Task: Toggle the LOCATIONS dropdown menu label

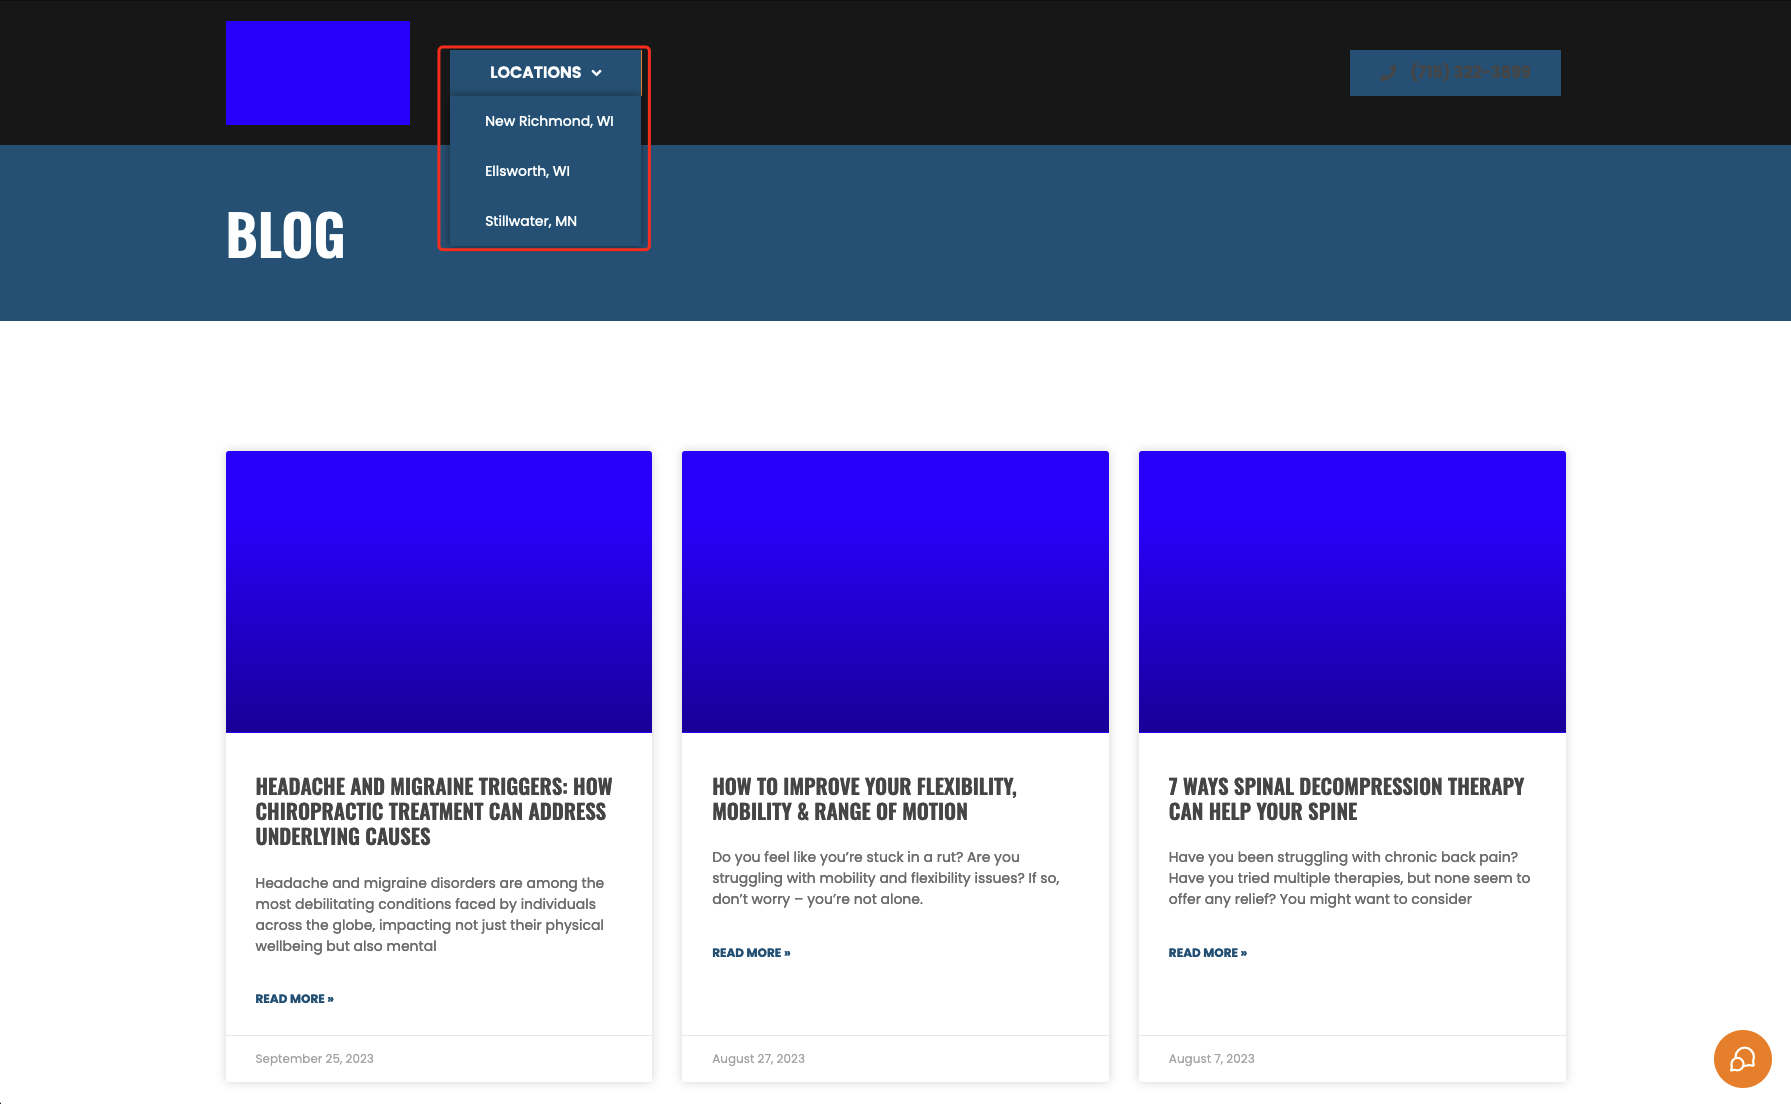Action: point(535,73)
